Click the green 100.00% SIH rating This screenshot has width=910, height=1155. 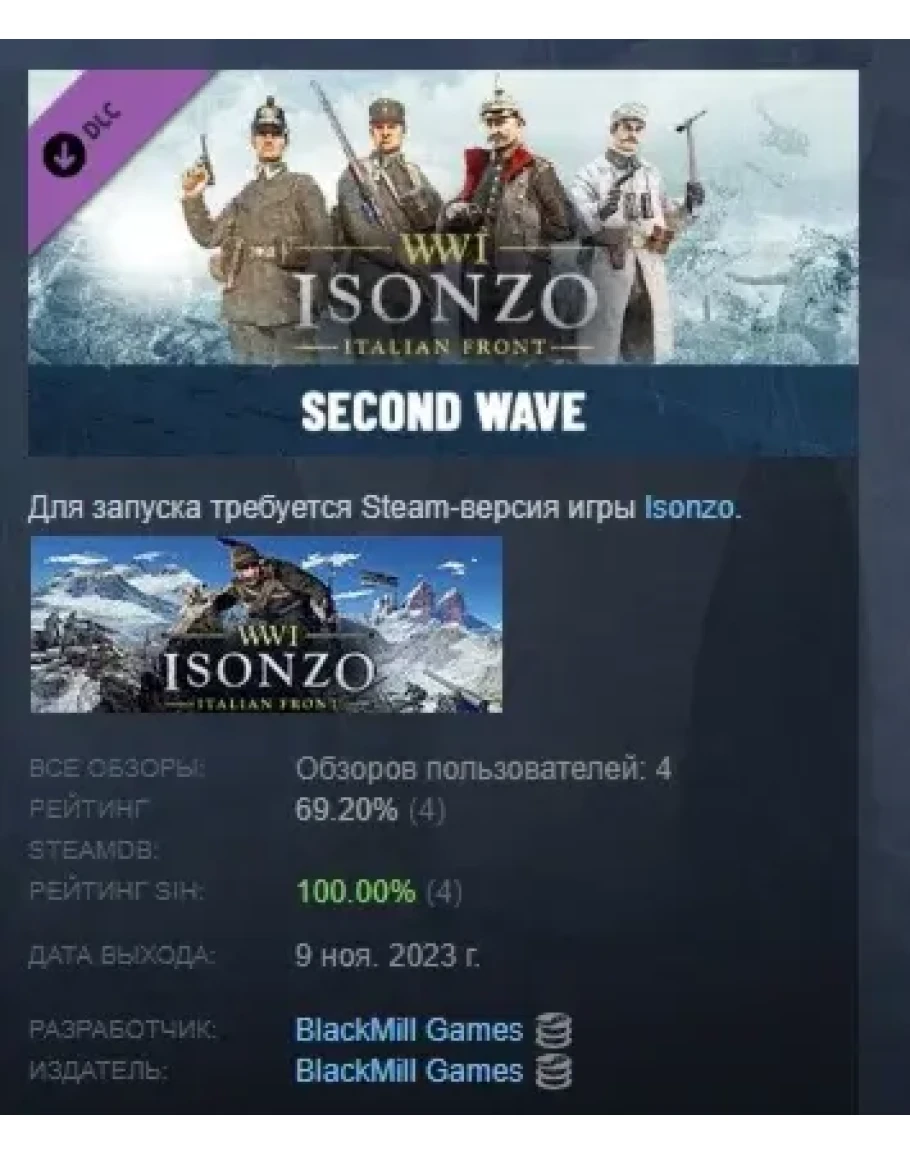point(355,892)
